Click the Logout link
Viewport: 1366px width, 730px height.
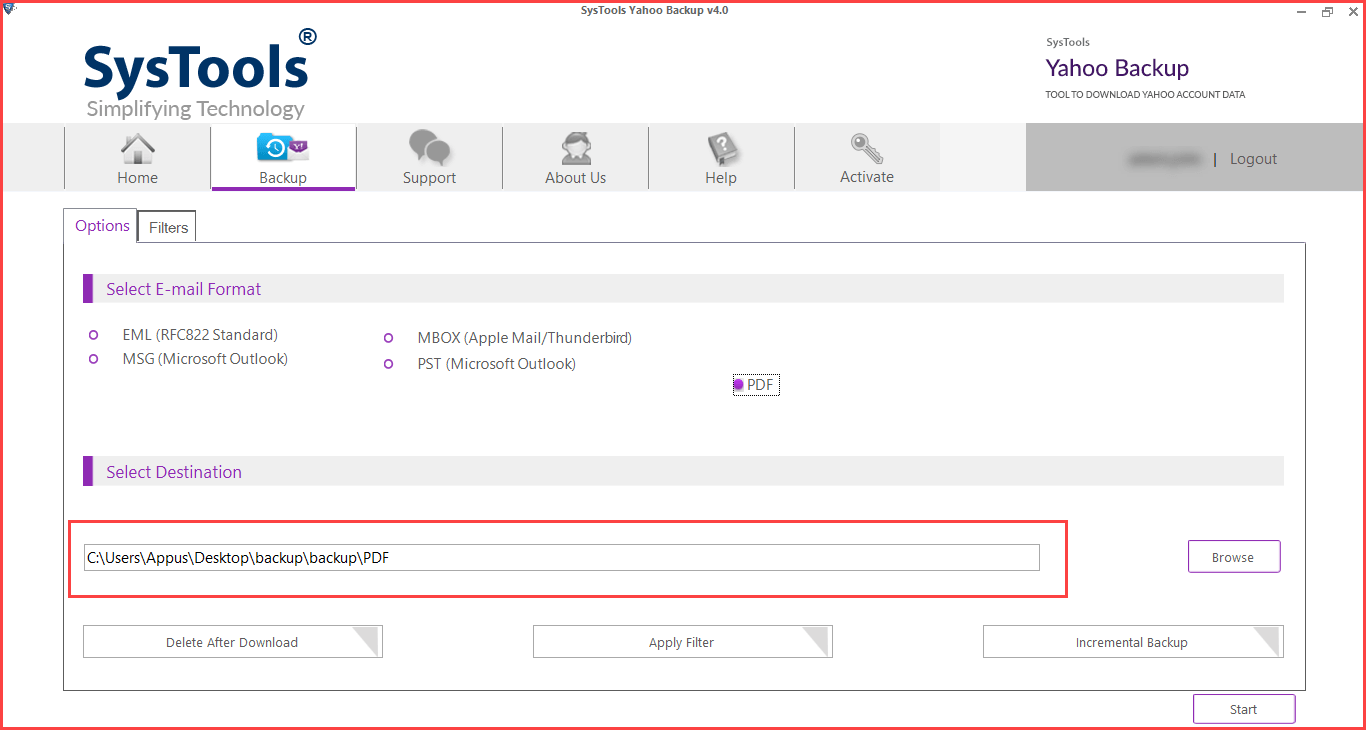coord(1253,159)
